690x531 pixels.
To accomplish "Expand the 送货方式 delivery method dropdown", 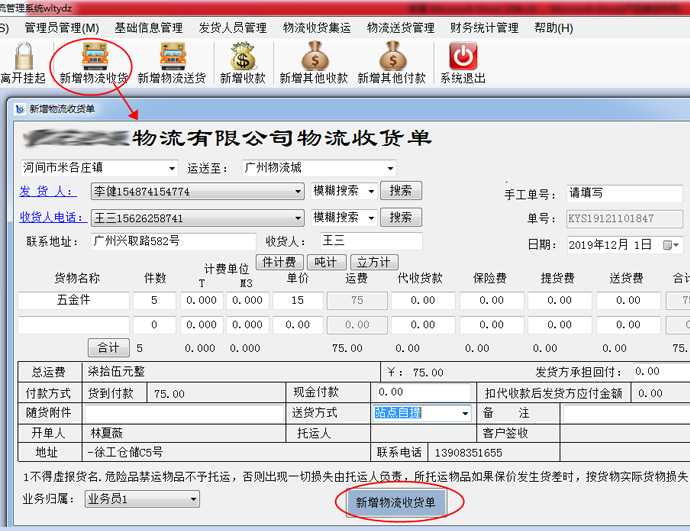I will tap(464, 413).
